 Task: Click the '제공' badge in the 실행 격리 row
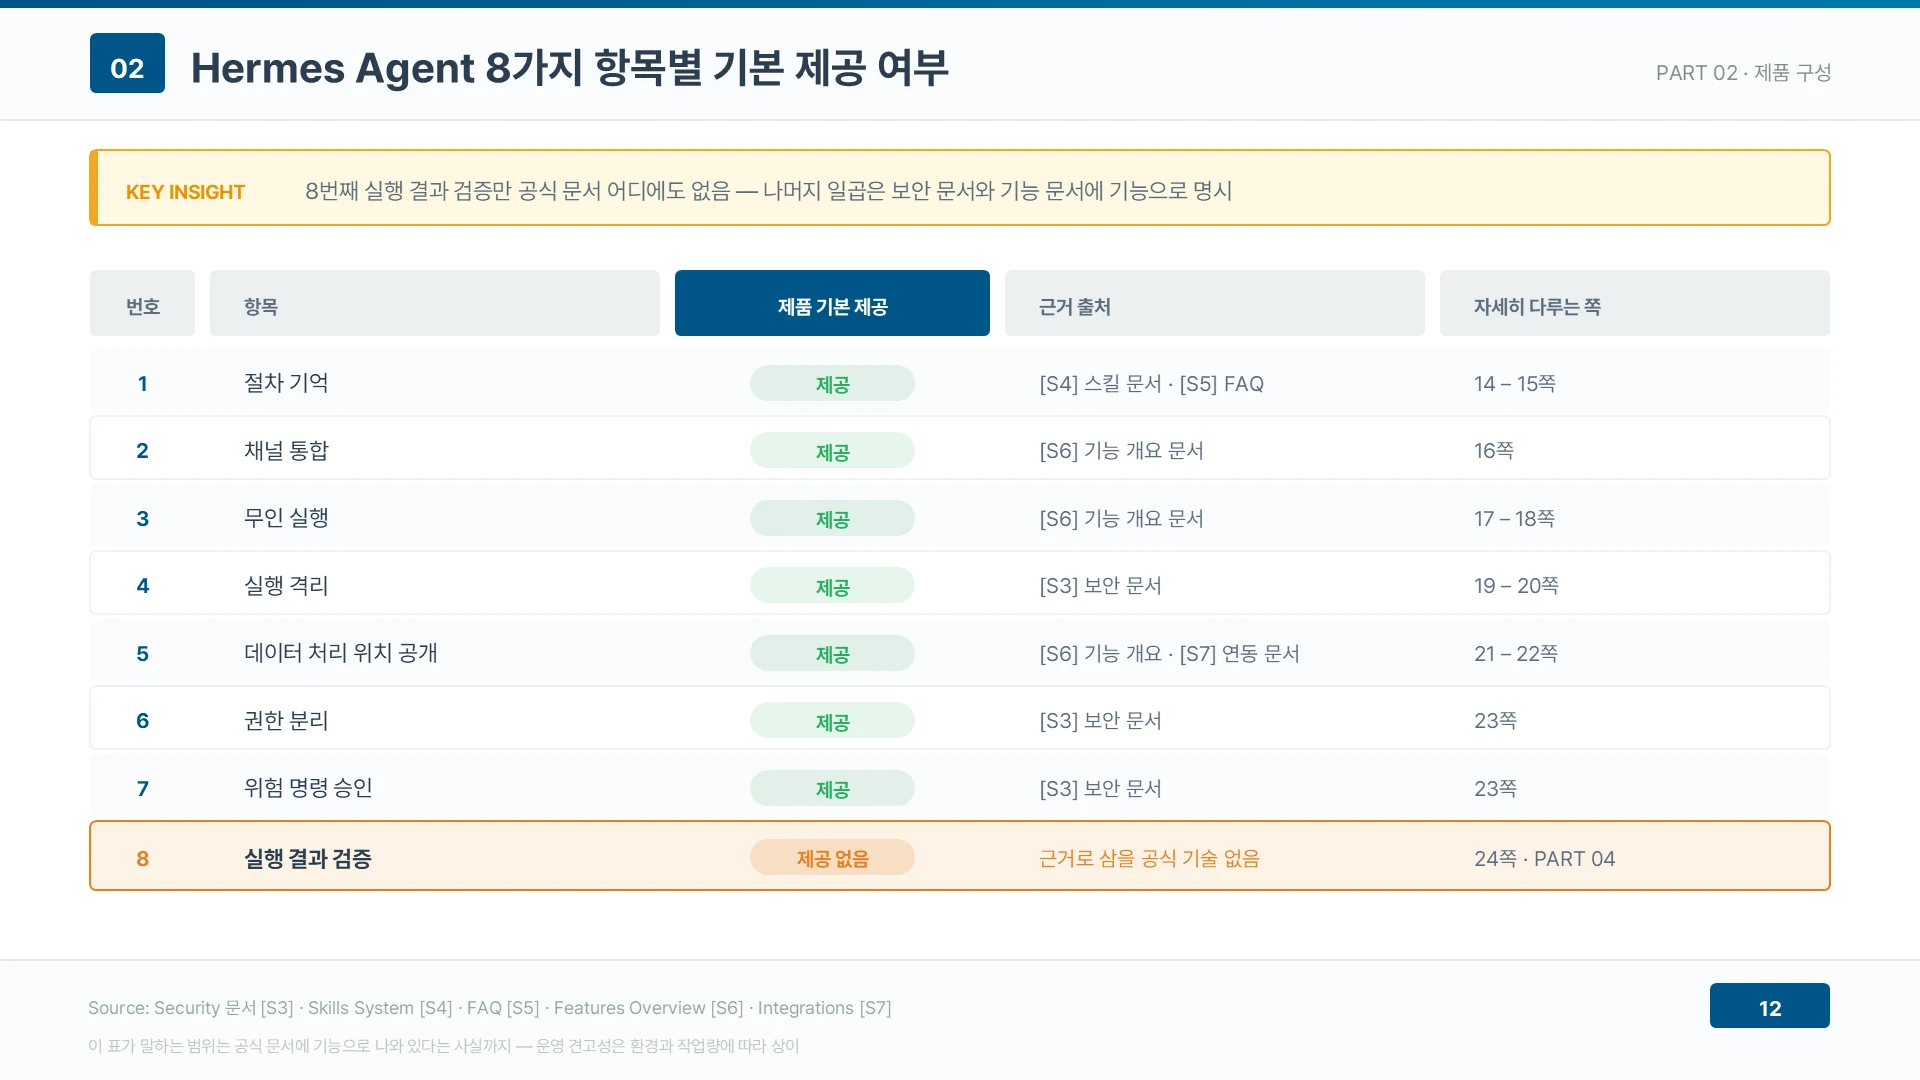click(832, 586)
